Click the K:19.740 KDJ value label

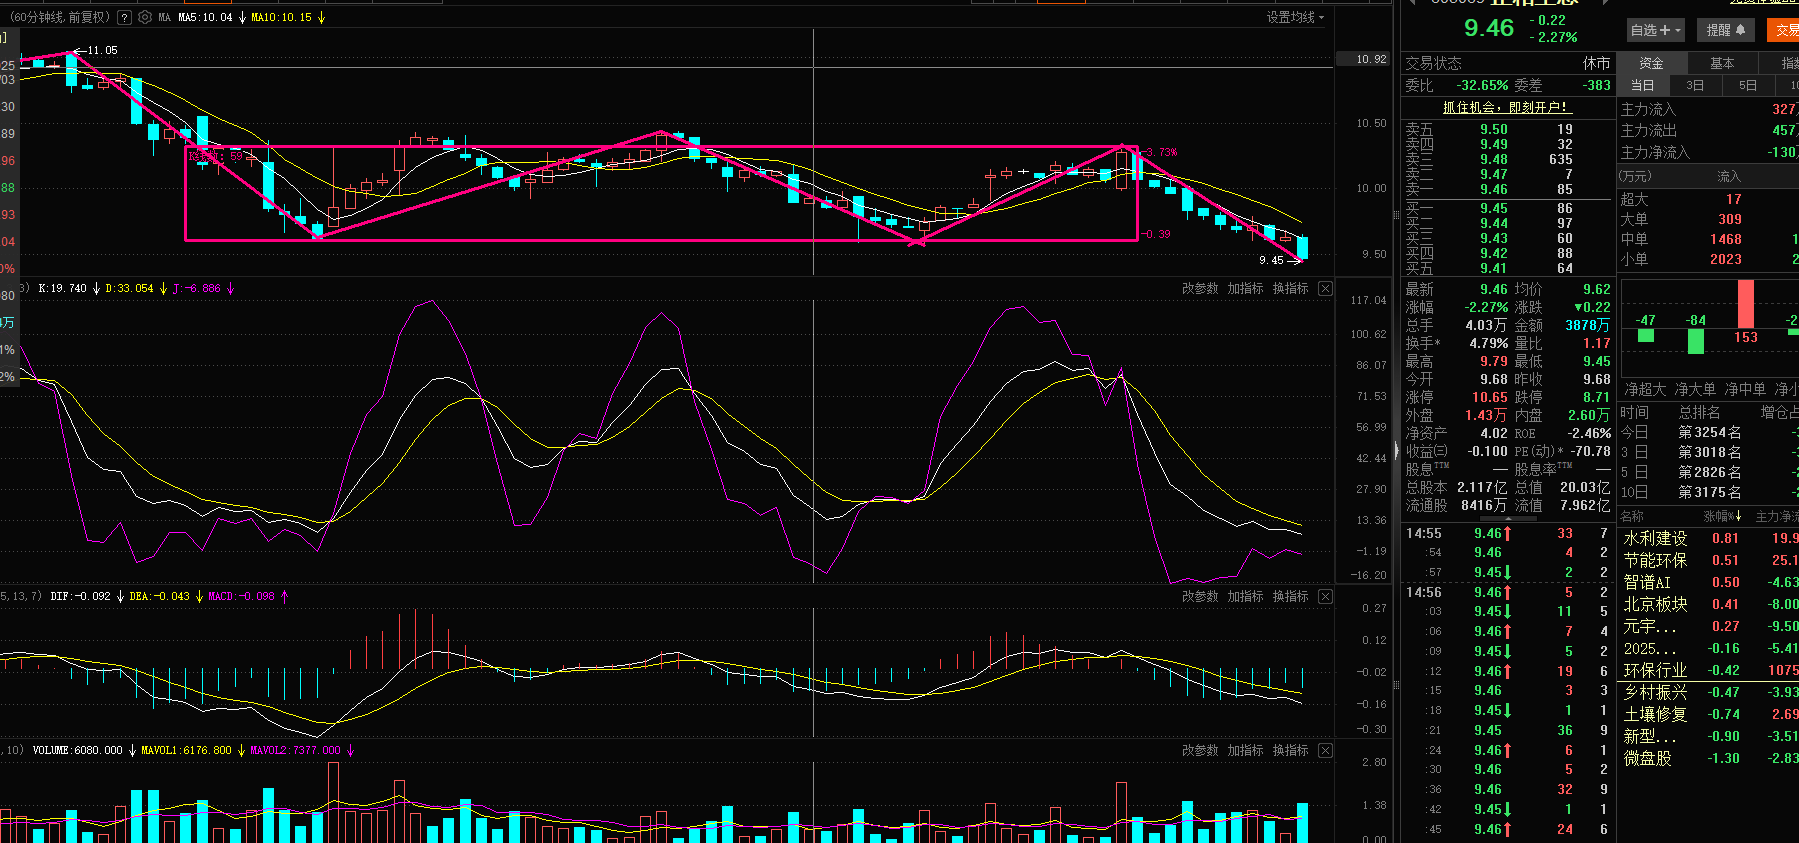tap(62, 288)
